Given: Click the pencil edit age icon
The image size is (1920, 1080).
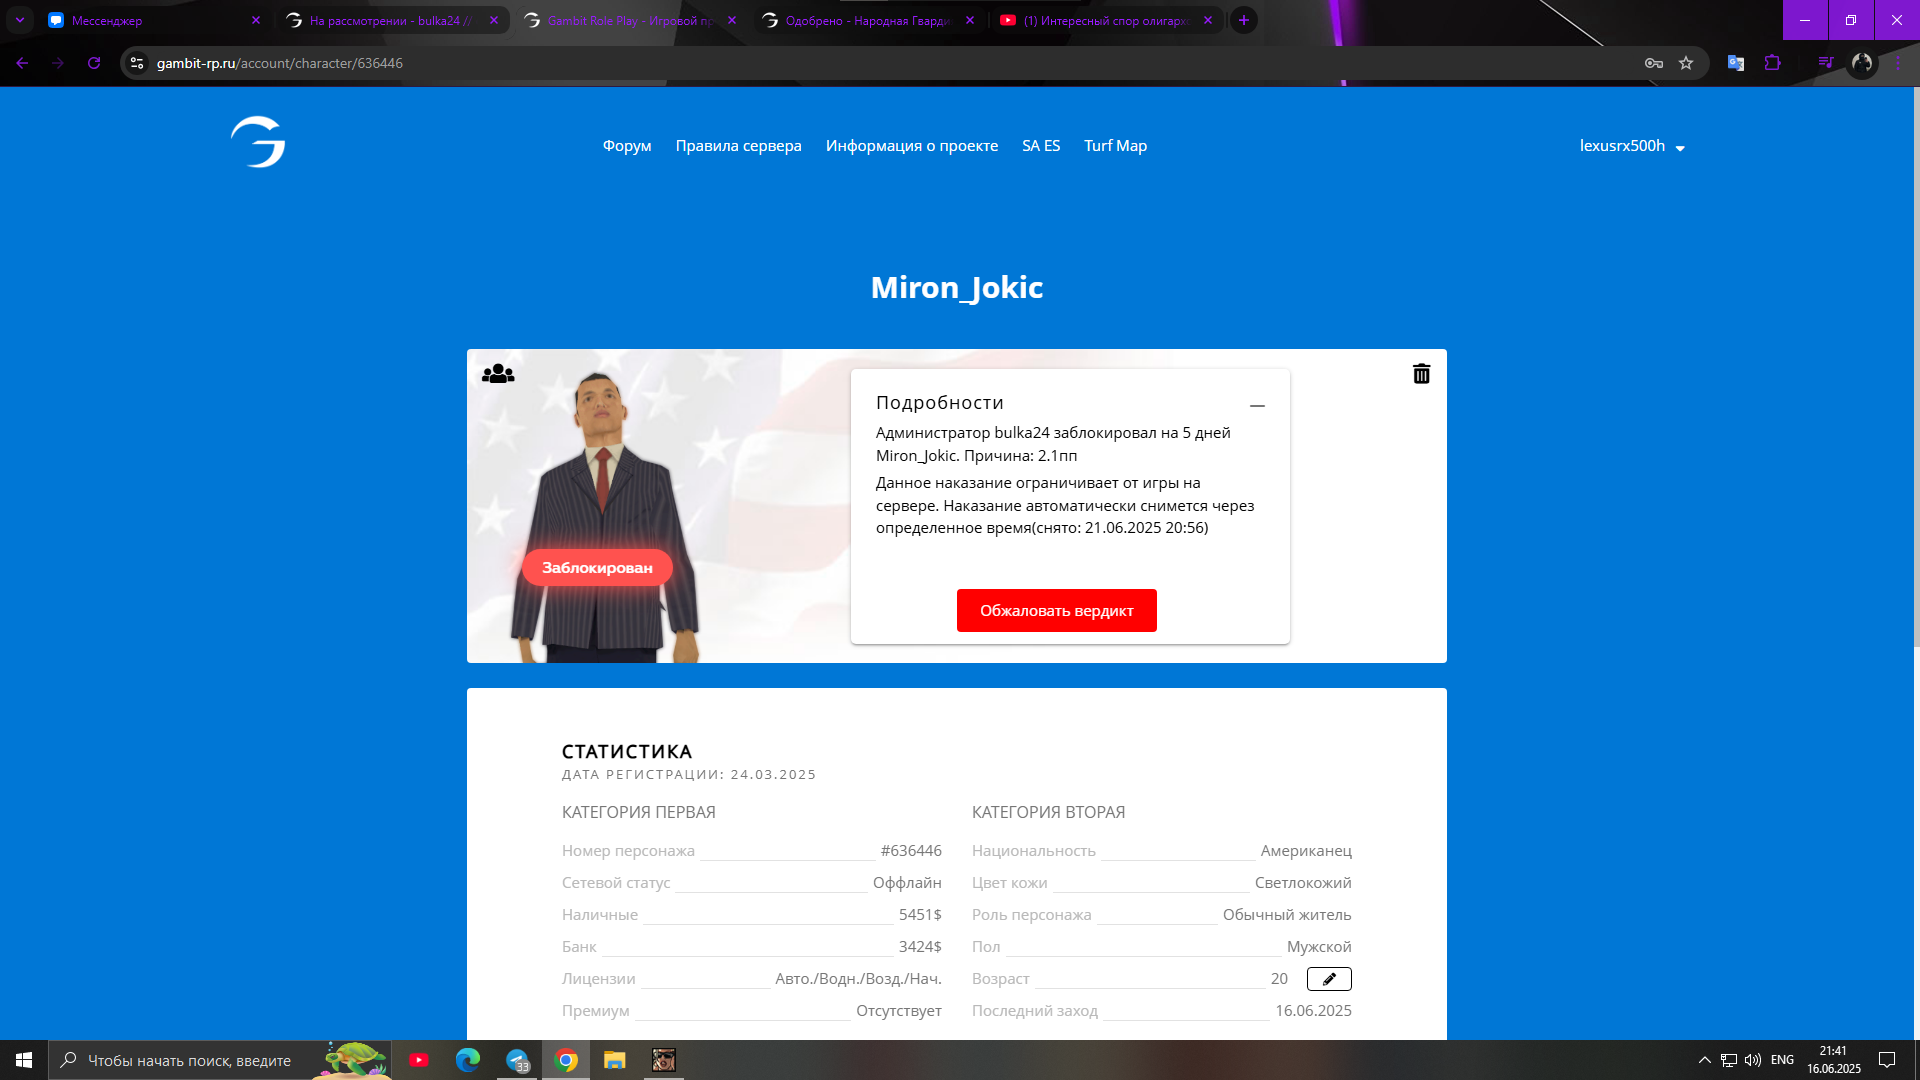Looking at the screenshot, I should (1329, 979).
